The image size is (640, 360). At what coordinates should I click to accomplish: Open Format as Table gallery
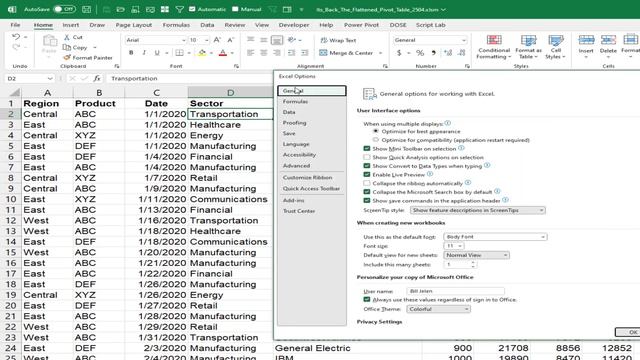(x=528, y=47)
